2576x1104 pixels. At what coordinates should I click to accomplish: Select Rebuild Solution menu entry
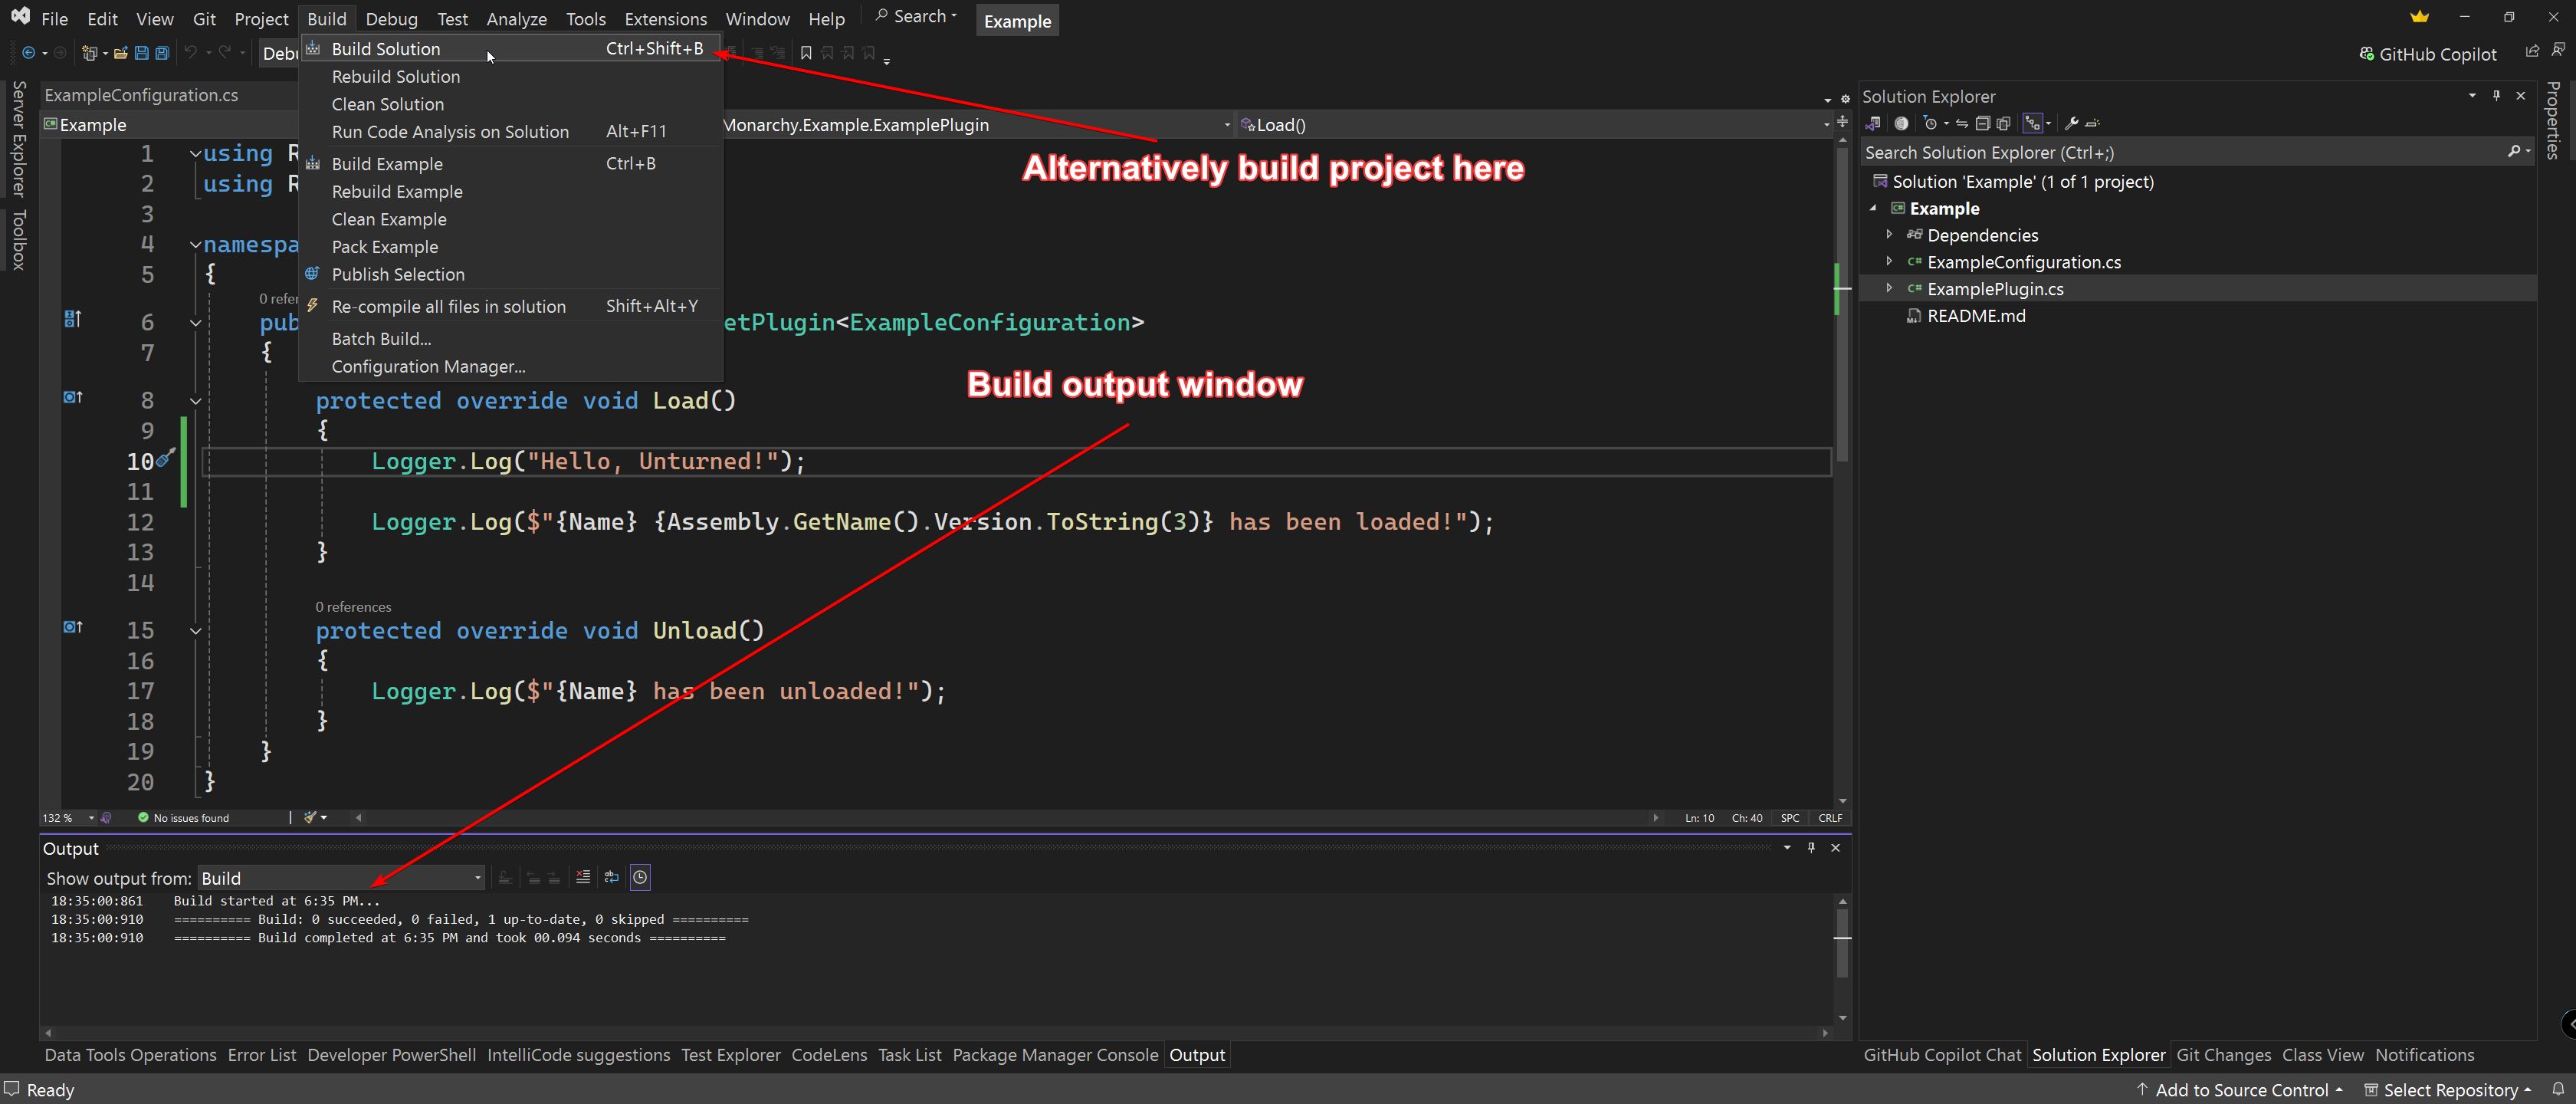coord(396,76)
